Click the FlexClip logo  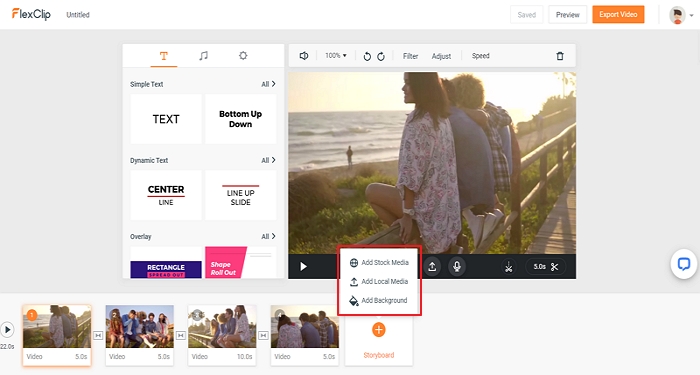point(31,14)
